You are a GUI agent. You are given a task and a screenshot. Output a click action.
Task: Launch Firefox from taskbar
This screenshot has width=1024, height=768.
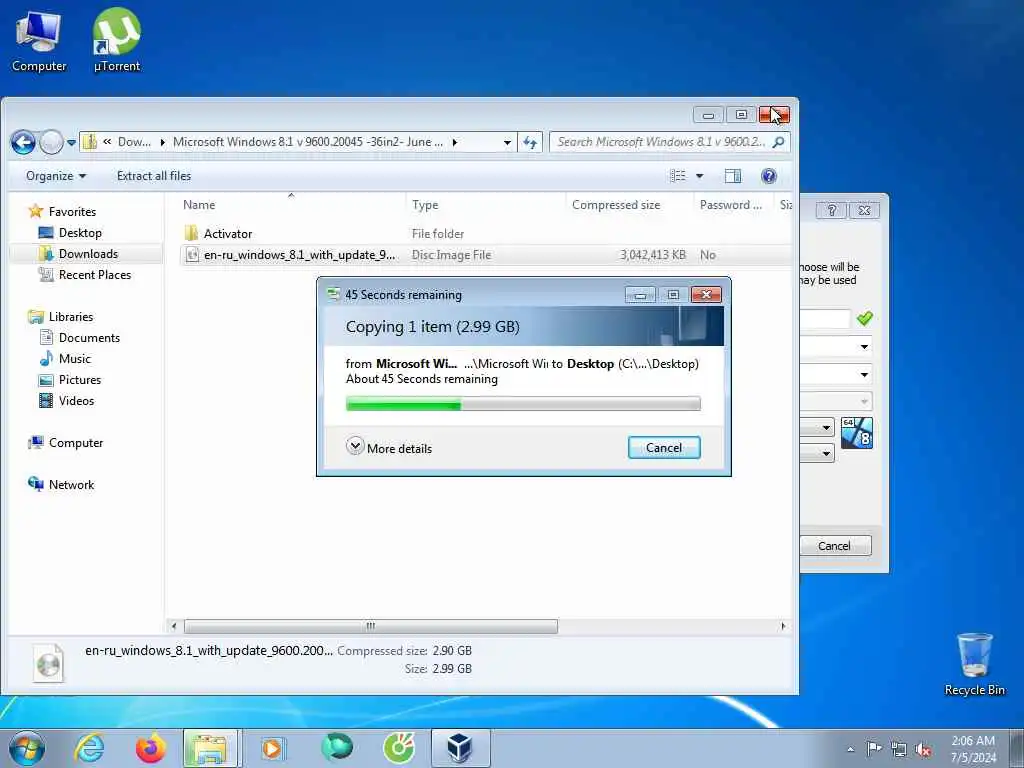[x=150, y=748]
